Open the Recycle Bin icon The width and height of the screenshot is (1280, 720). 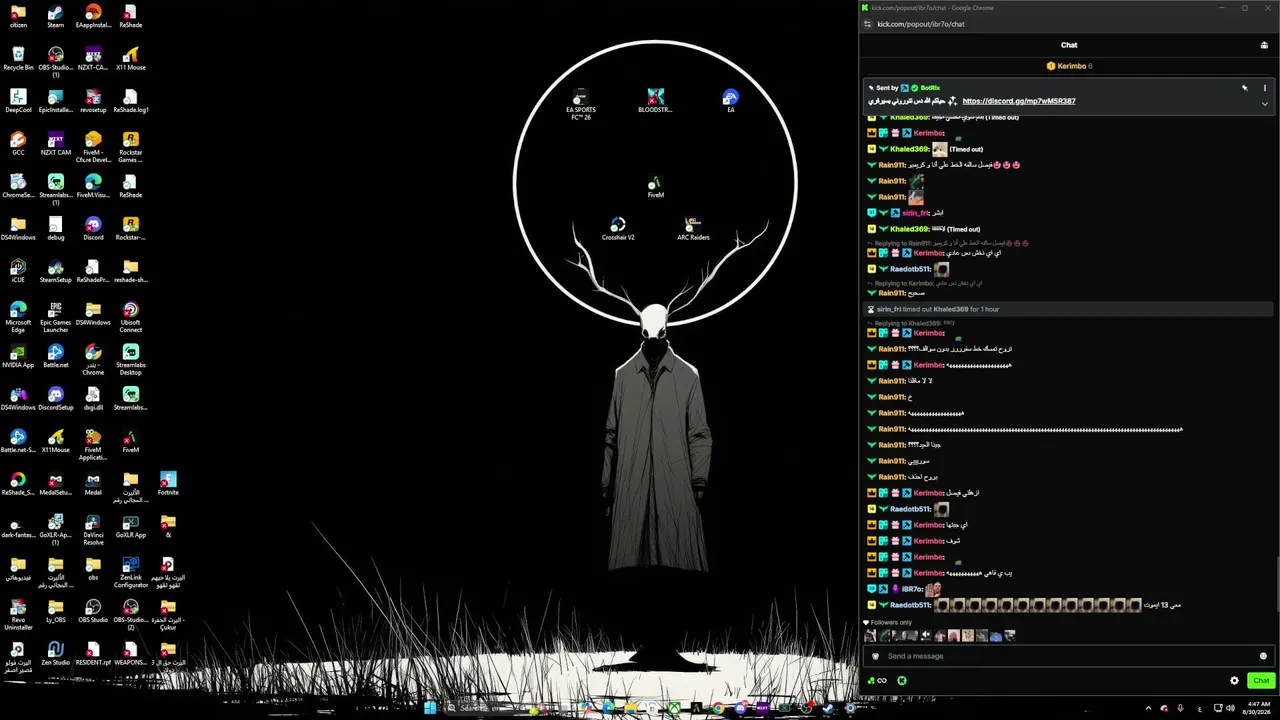[x=18, y=58]
